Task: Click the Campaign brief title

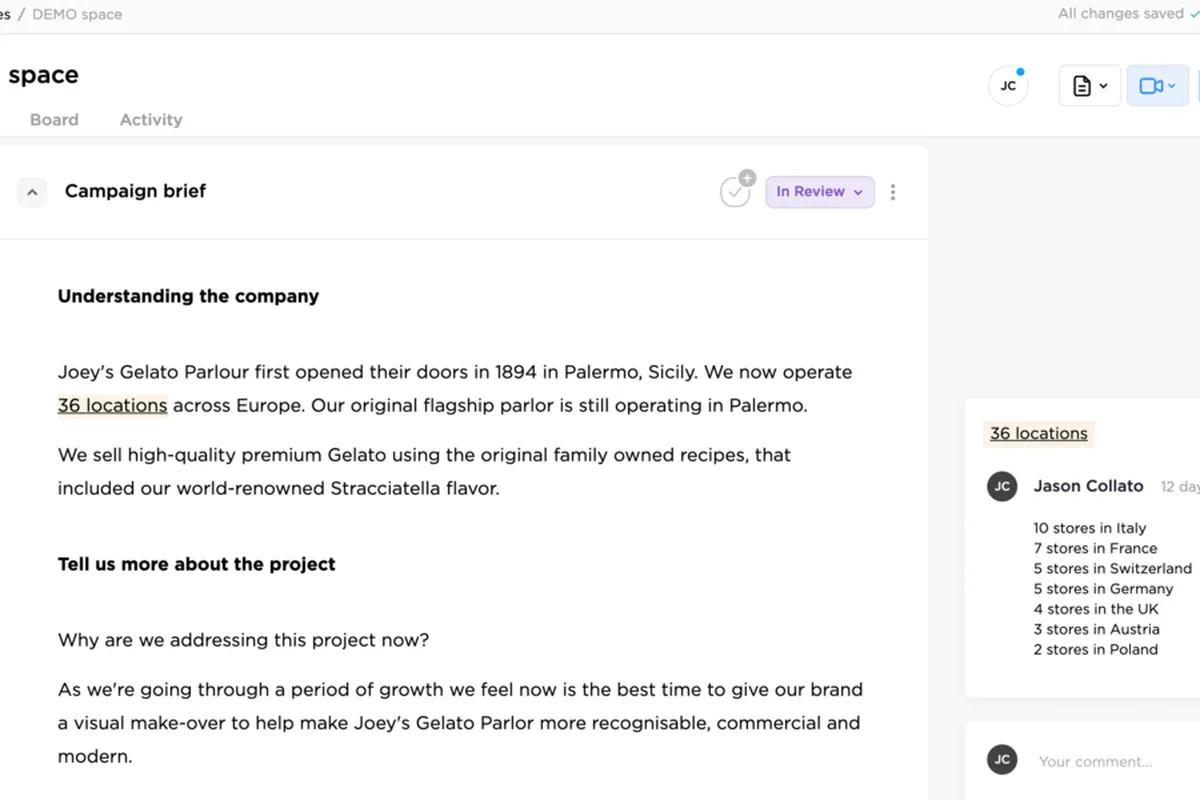Action: [x=135, y=191]
